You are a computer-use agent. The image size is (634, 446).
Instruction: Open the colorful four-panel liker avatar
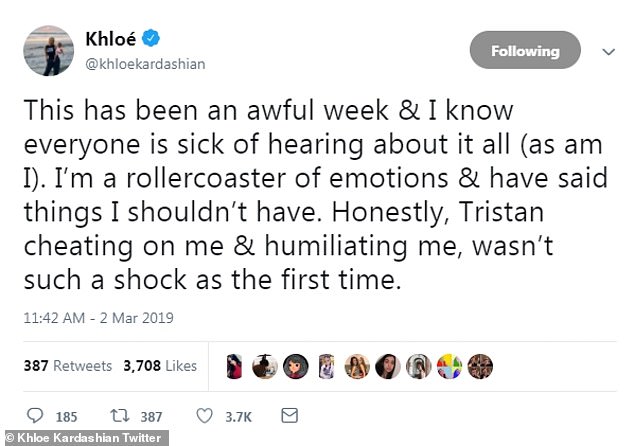(450, 366)
